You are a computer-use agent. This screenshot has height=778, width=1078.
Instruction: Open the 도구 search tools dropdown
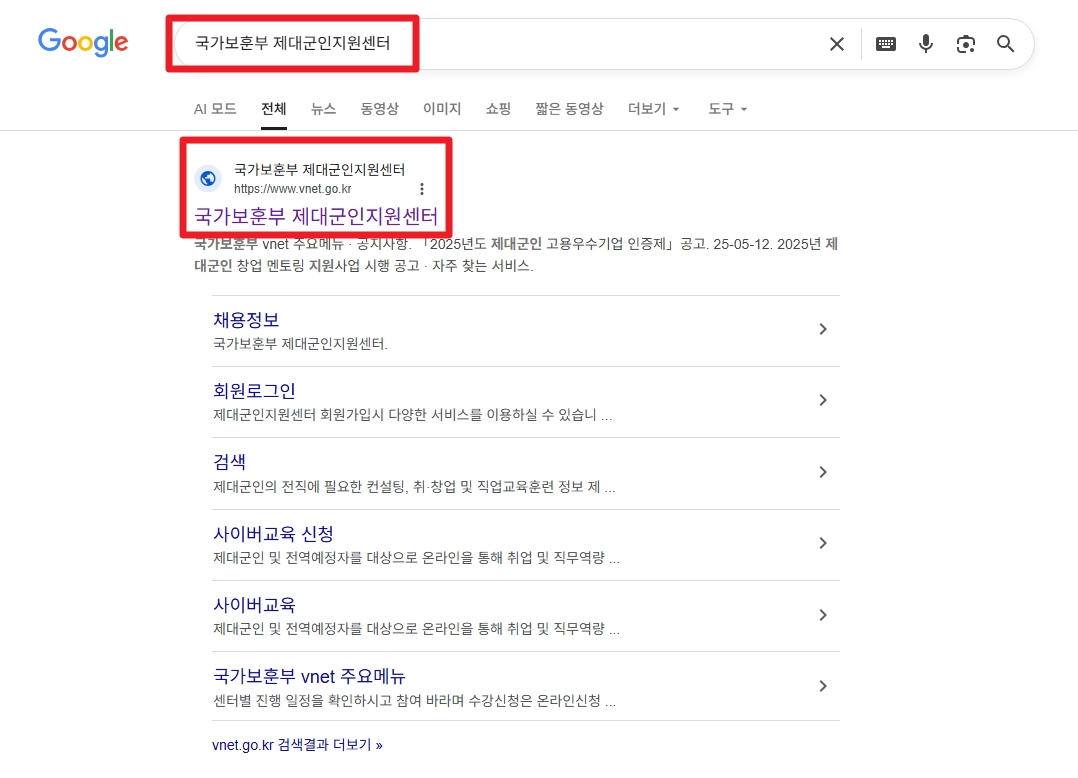point(726,109)
